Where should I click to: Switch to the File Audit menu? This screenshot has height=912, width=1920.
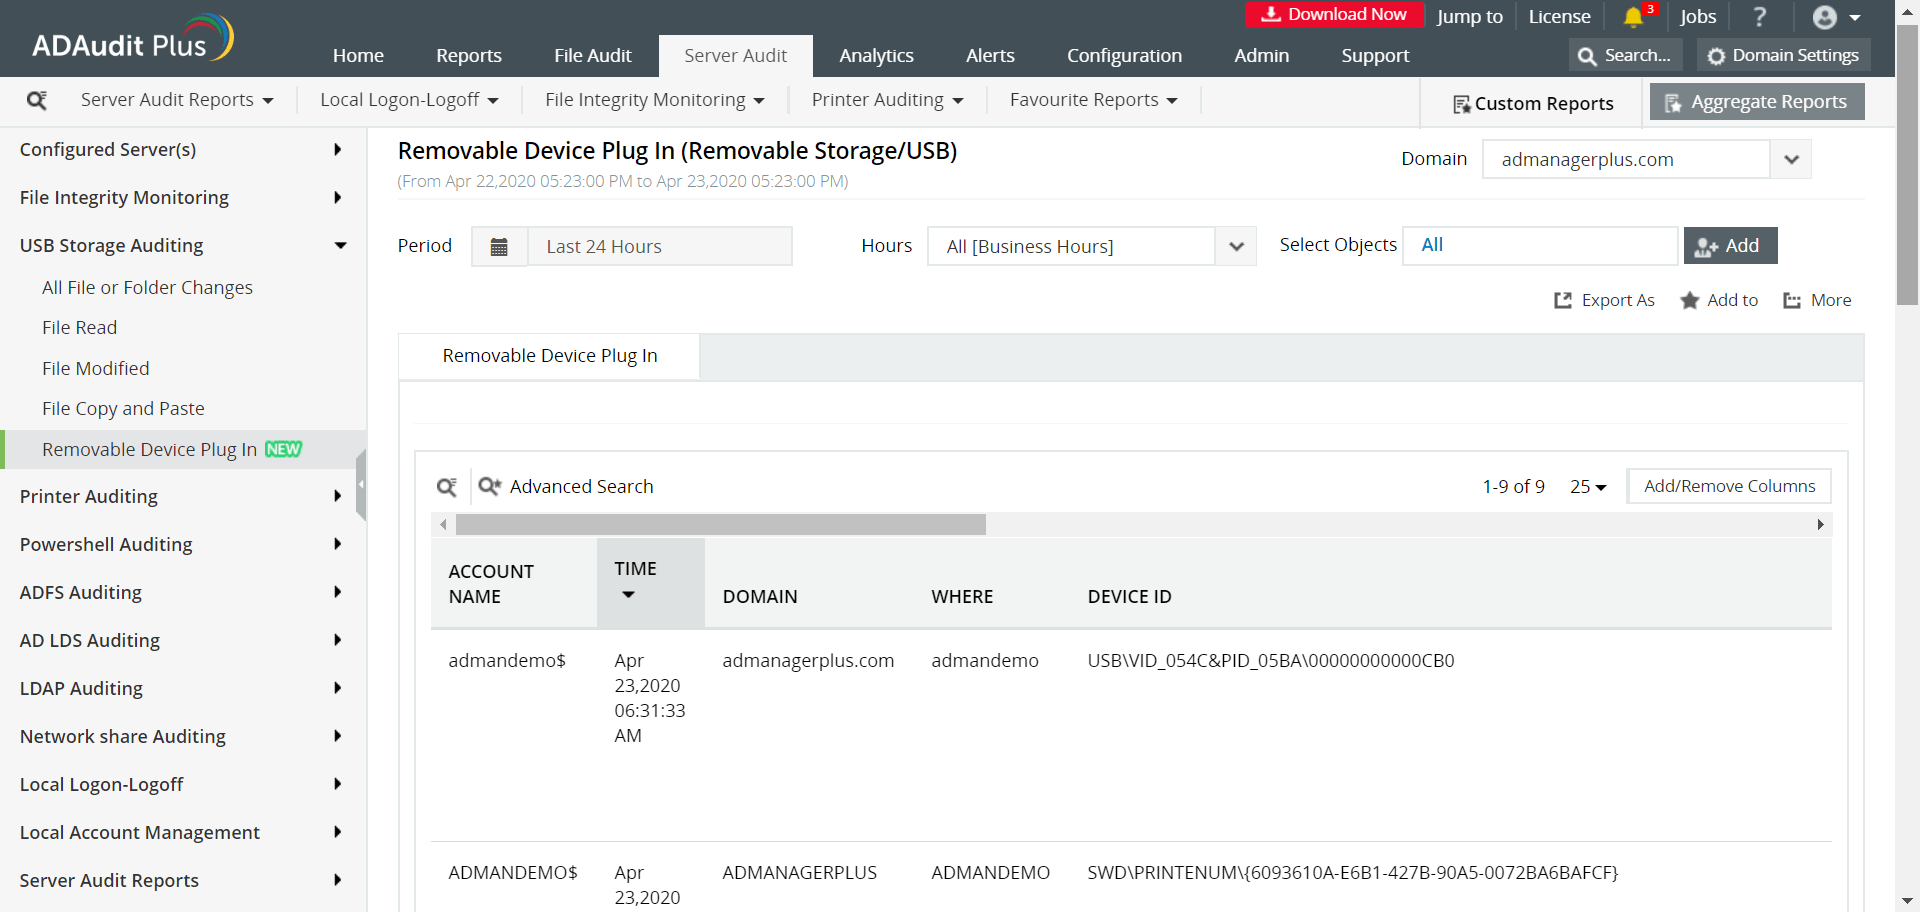592,55
